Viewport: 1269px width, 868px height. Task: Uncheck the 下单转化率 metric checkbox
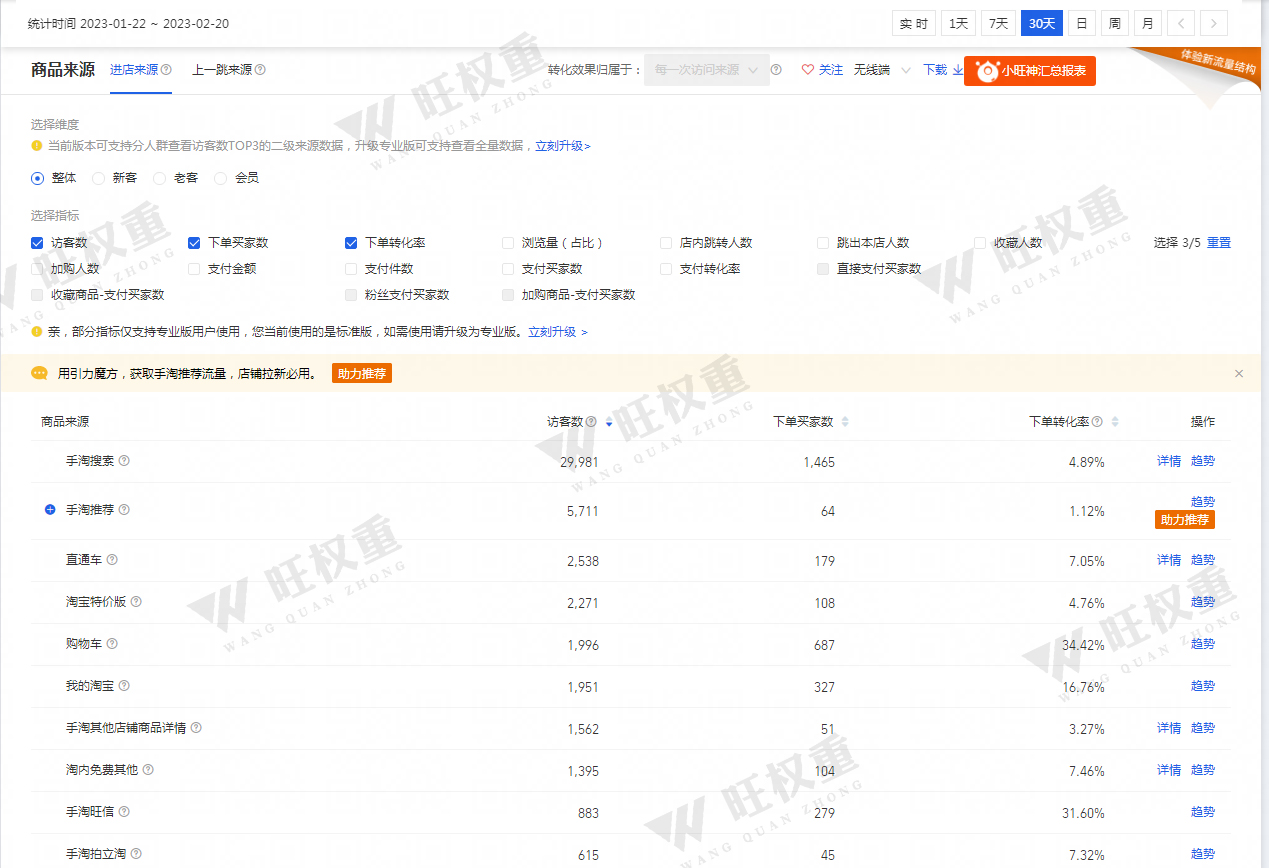(x=351, y=243)
